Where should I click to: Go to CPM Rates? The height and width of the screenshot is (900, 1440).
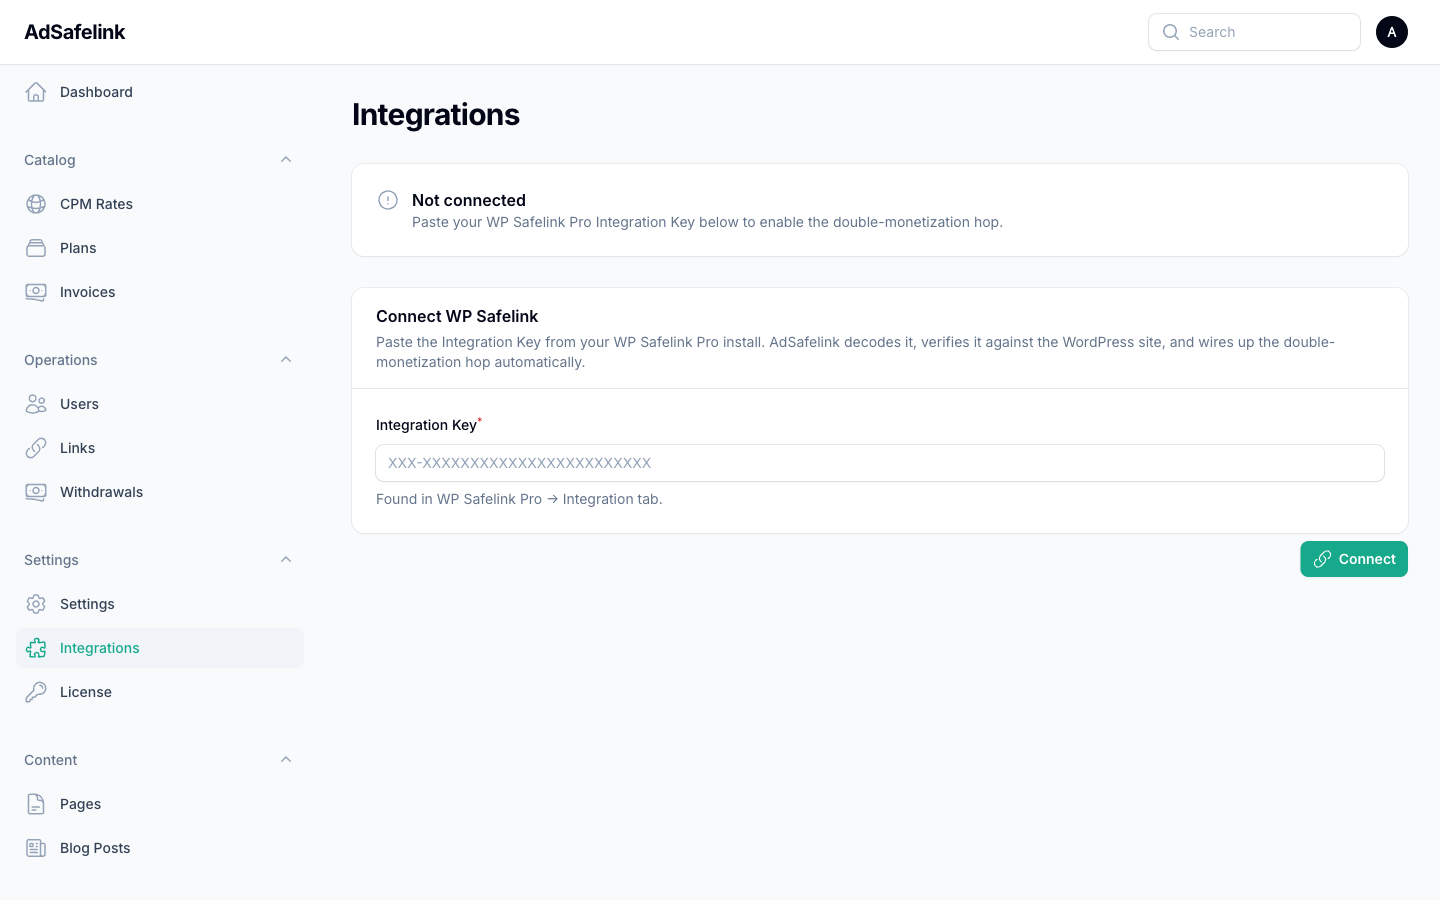click(160, 204)
